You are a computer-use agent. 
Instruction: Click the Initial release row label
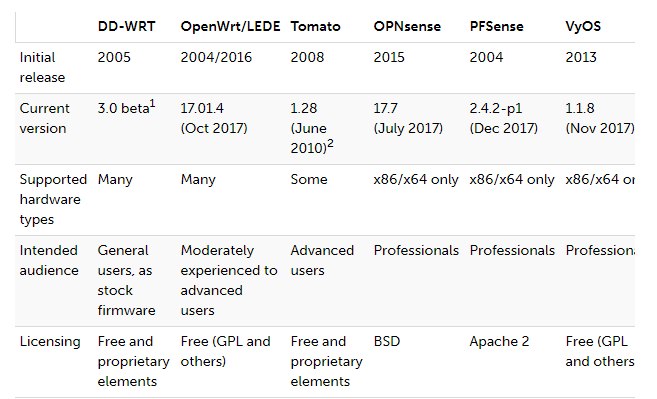42,67
